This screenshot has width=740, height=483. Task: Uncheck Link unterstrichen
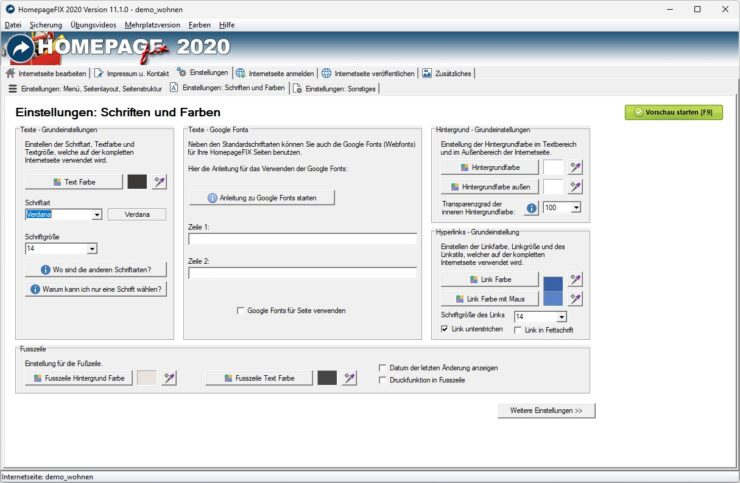(x=444, y=329)
